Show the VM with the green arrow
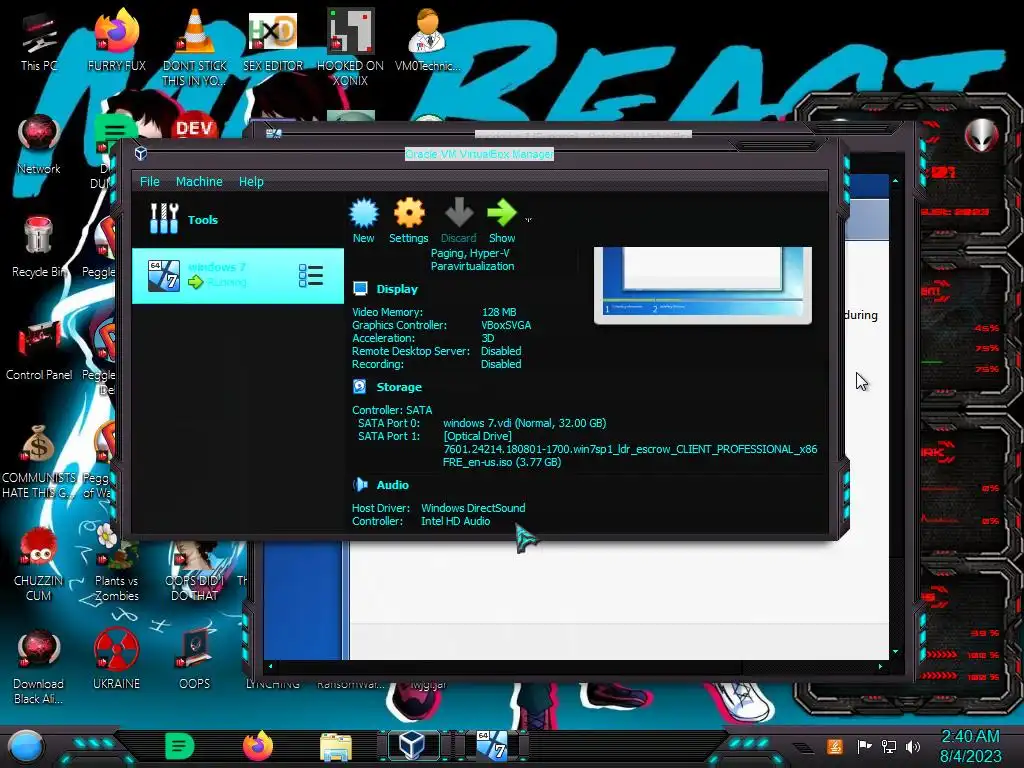The height and width of the screenshot is (768, 1024). click(502, 213)
